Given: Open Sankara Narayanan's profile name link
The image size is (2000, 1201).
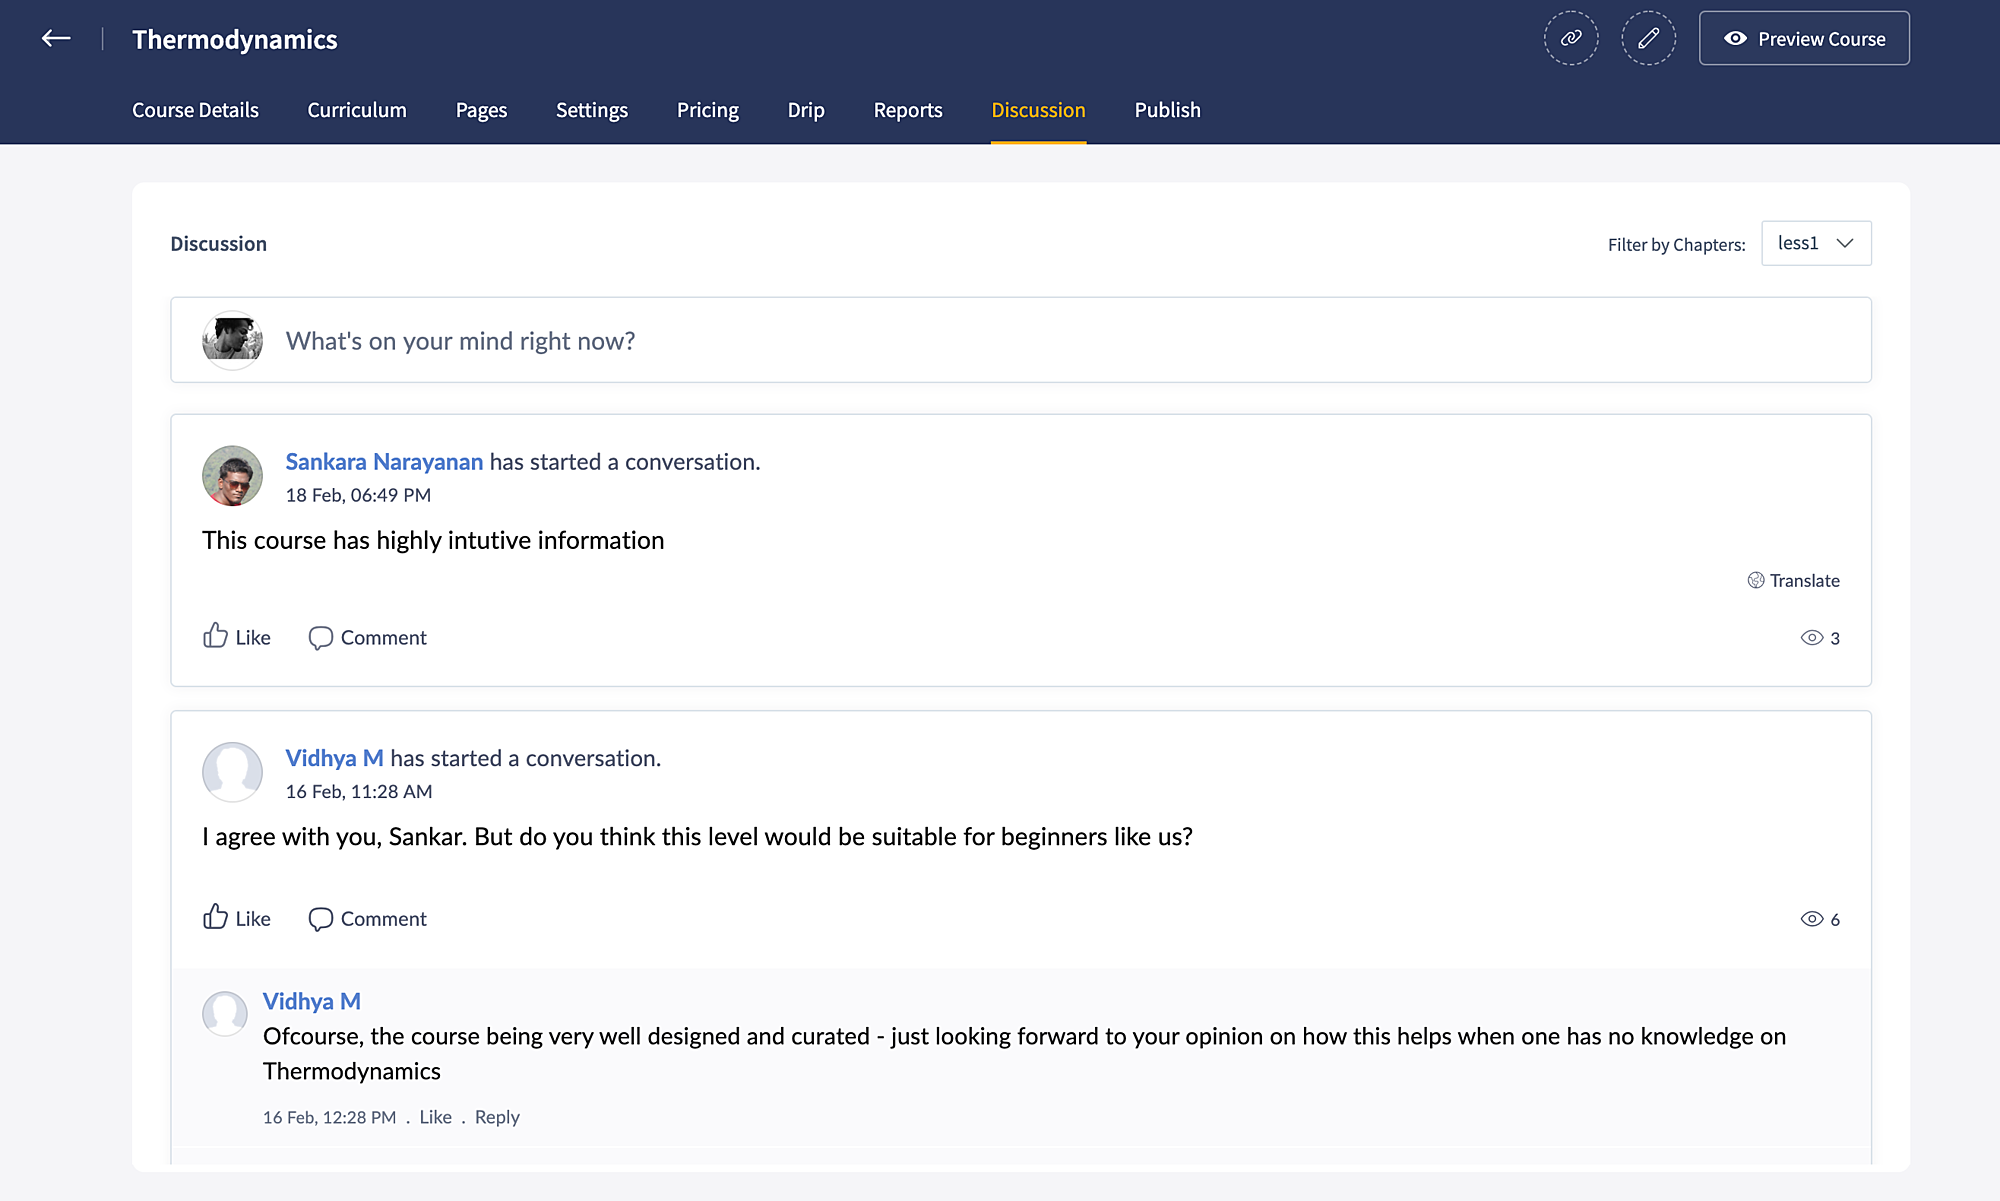Looking at the screenshot, I should coord(384,462).
